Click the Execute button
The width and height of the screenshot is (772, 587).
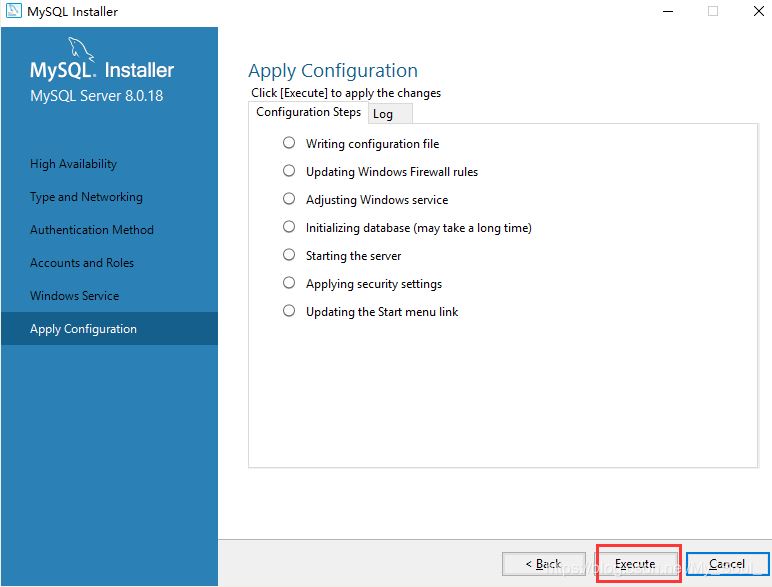(635, 564)
